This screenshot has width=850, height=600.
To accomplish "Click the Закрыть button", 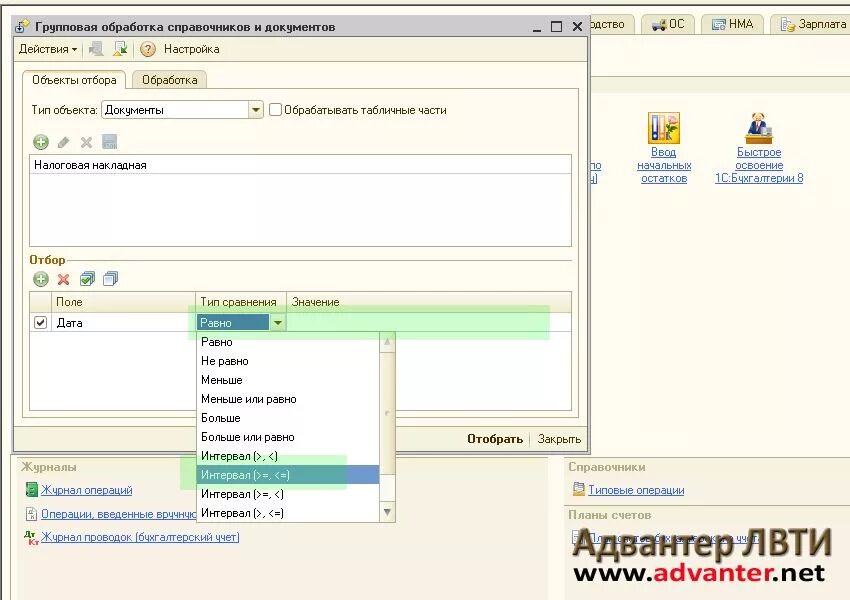I will (559, 439).
